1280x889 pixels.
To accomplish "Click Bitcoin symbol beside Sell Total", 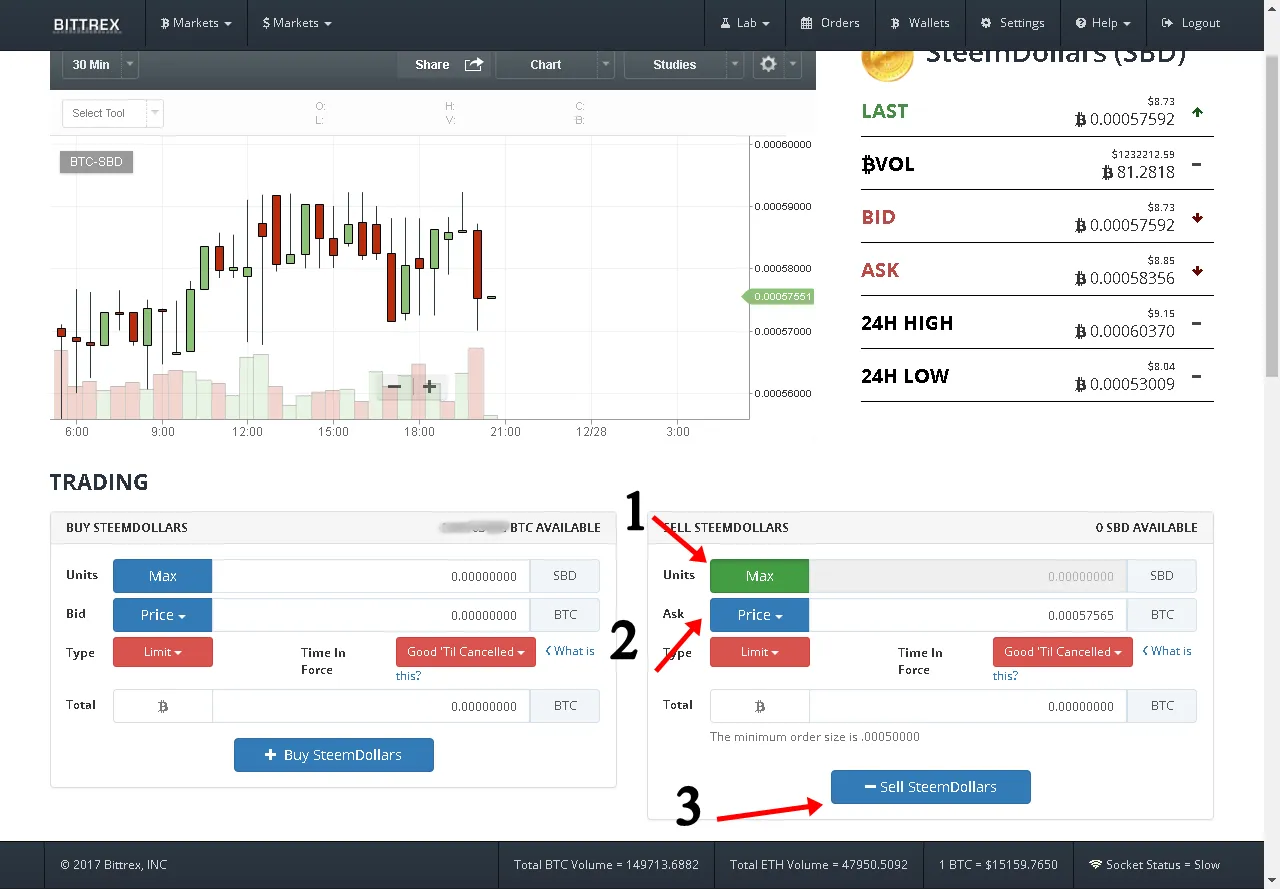I will (x=760, y=705).
